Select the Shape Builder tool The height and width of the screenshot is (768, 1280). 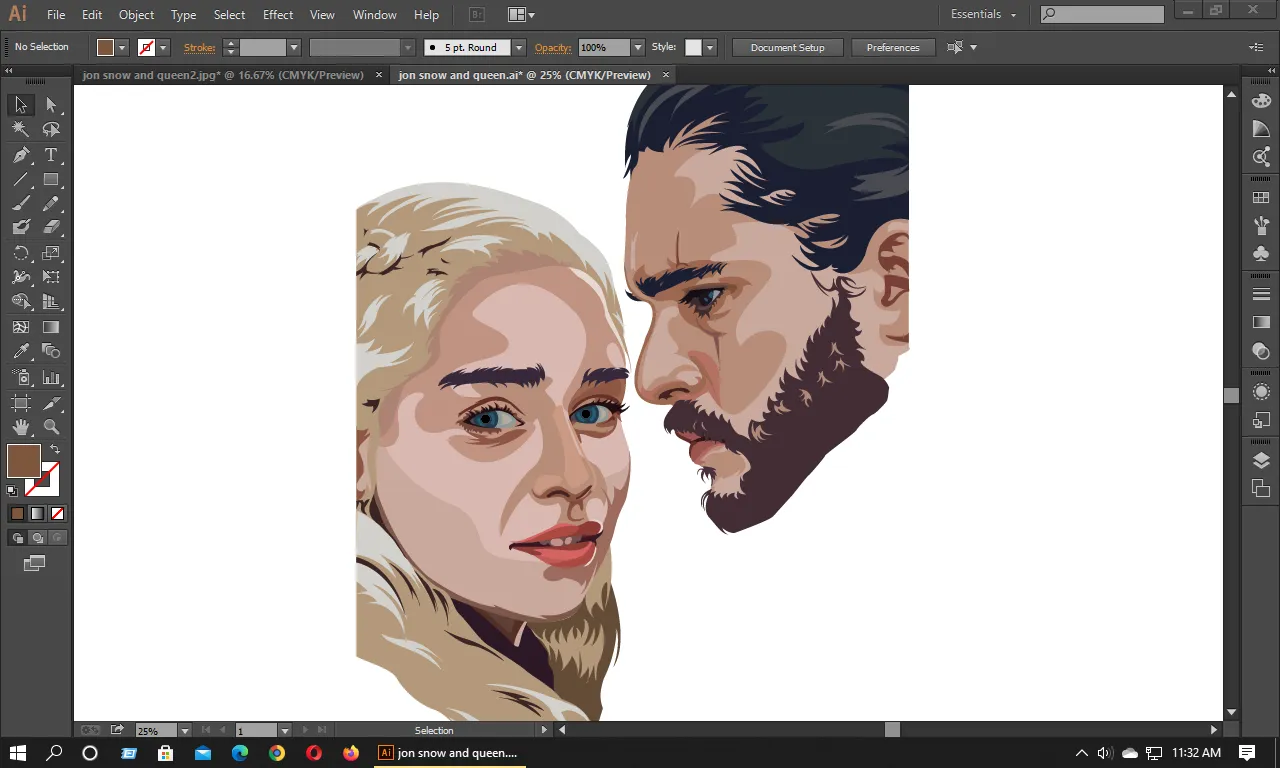[20, 302]
